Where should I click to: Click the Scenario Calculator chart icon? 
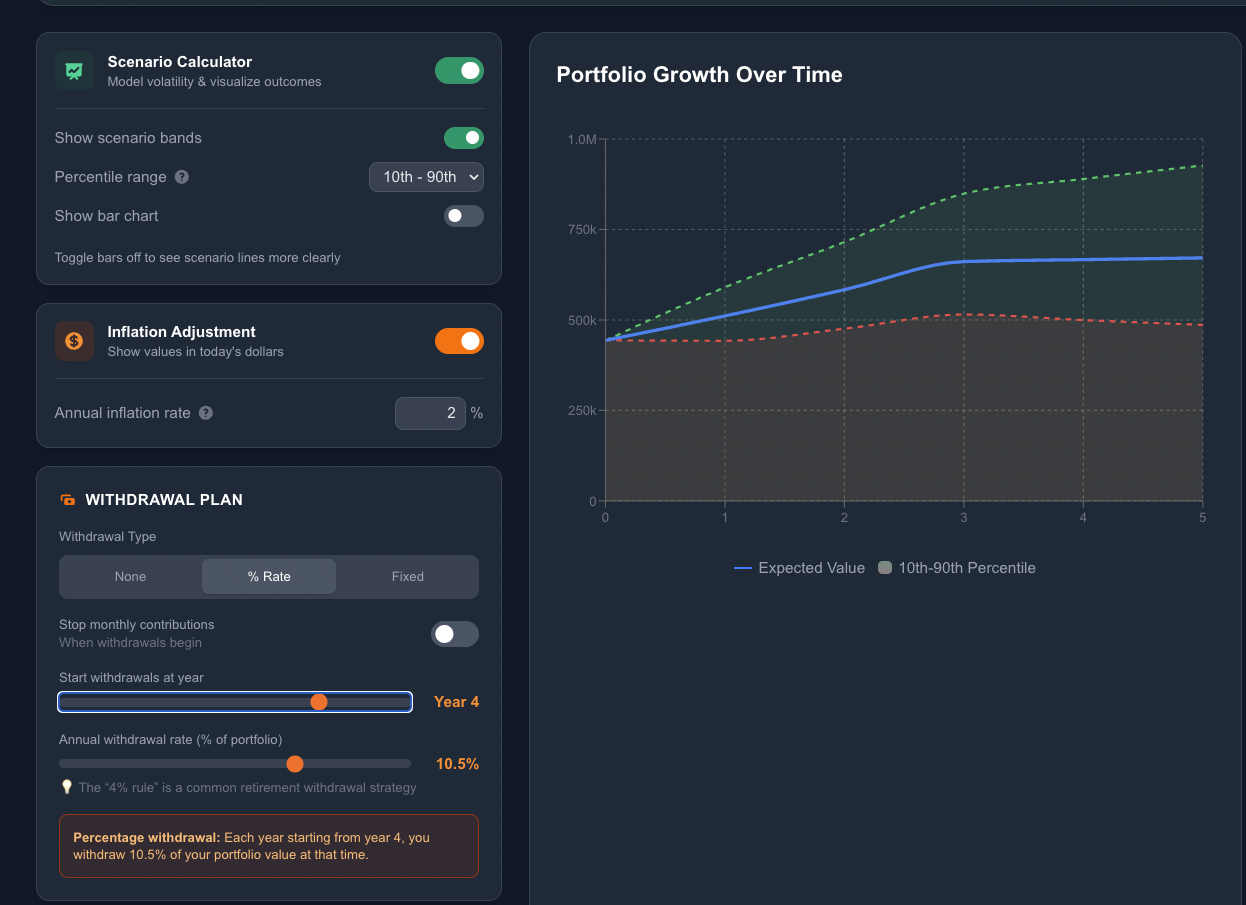74,70
